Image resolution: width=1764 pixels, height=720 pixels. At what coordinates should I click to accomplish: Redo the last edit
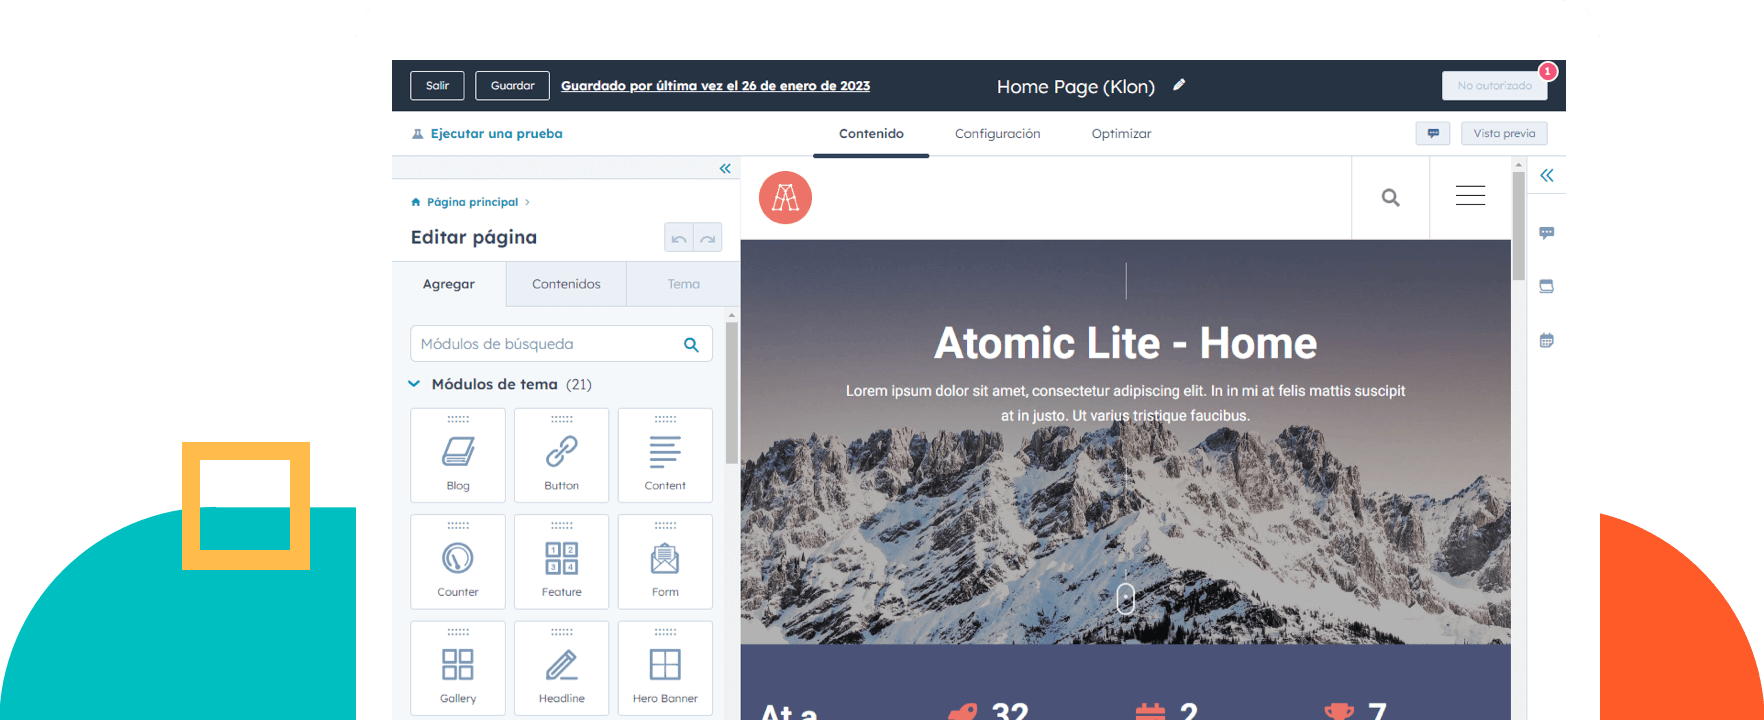[x=708, y=238]
